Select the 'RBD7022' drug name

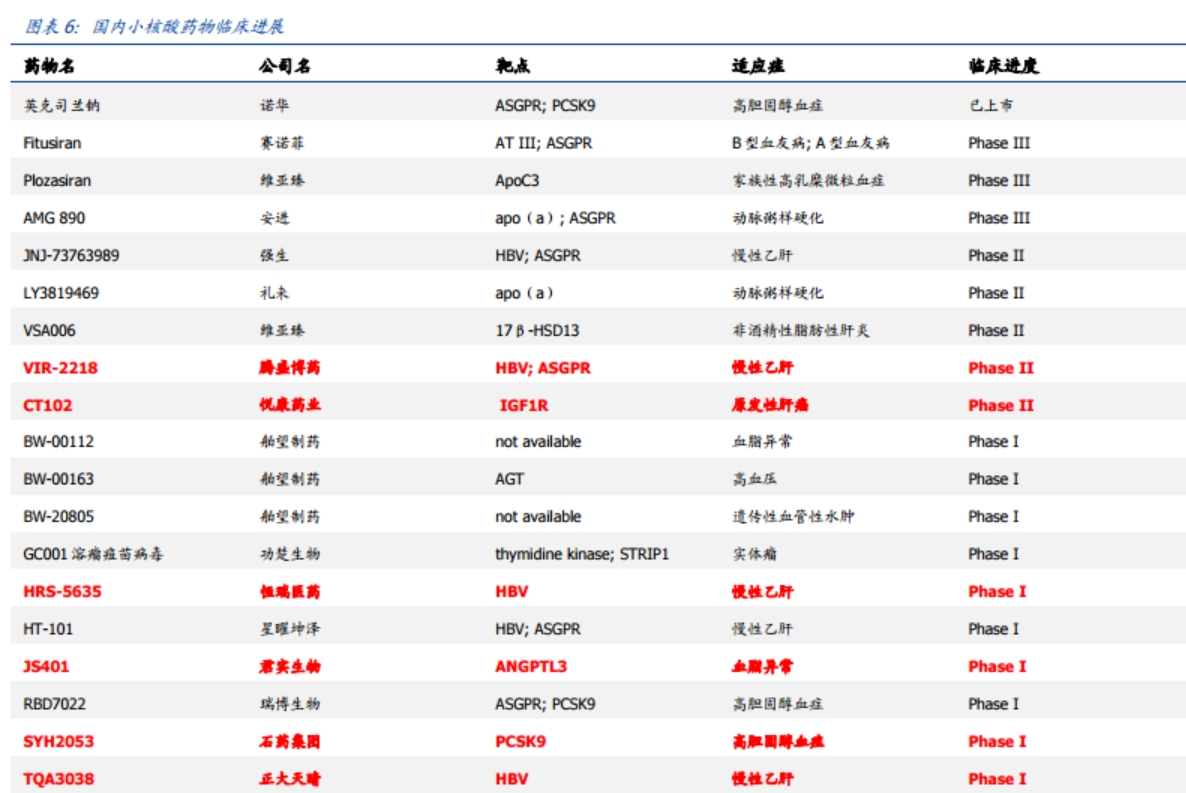(x=54, y=704)
